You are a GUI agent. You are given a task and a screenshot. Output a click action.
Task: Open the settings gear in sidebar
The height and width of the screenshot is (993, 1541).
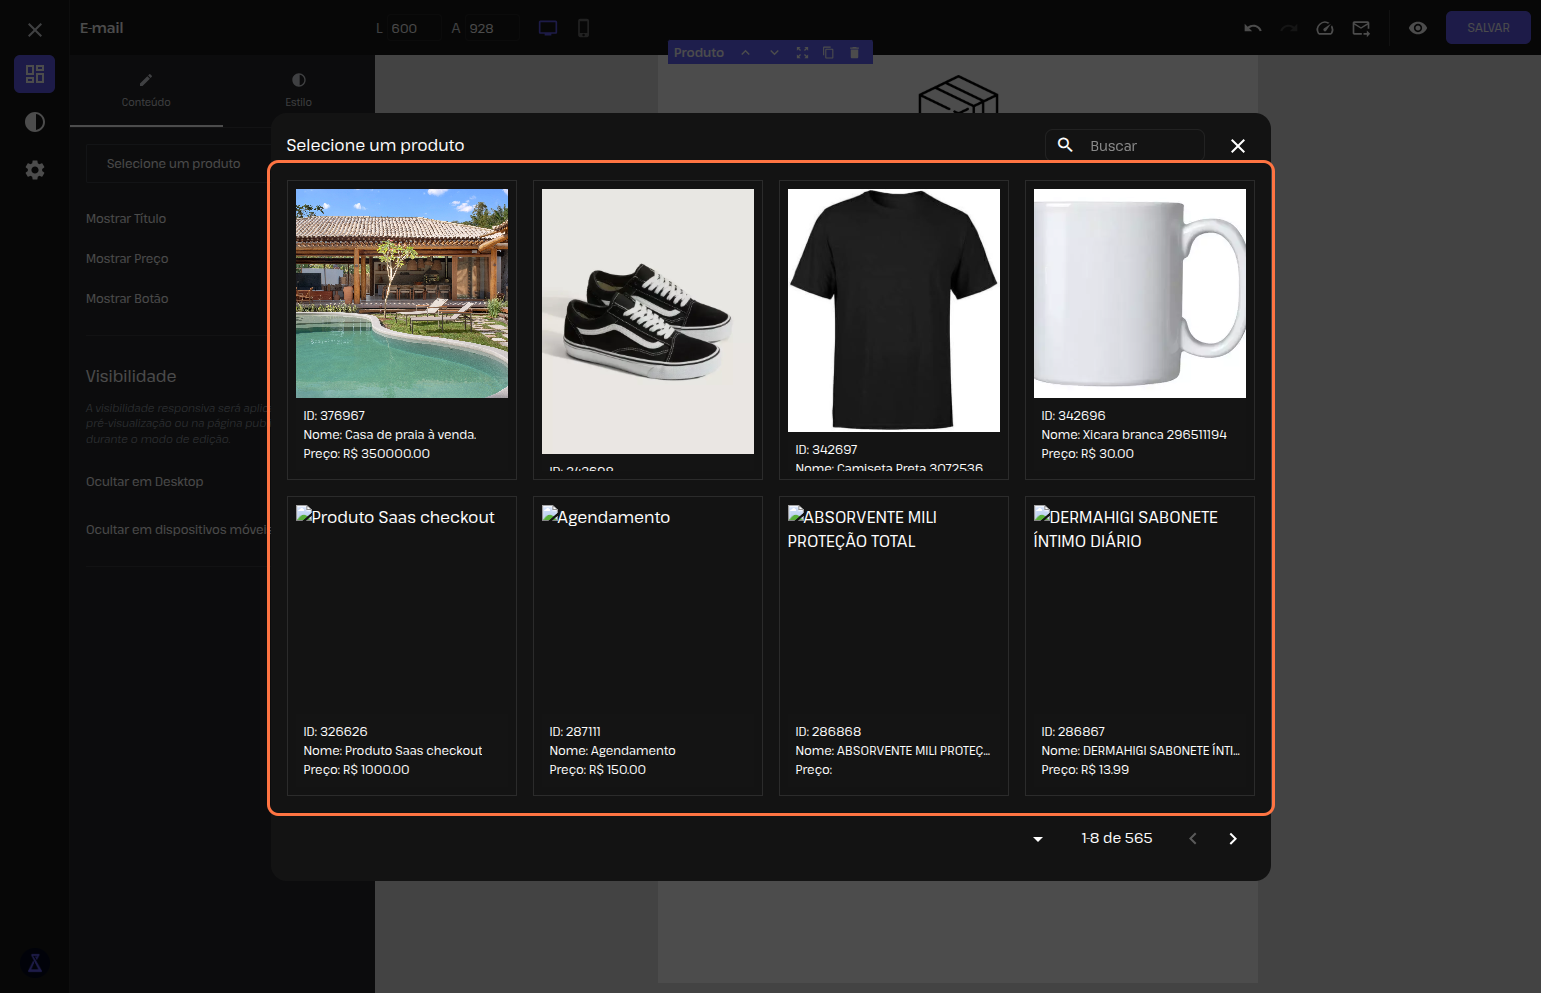coord(35,170)
